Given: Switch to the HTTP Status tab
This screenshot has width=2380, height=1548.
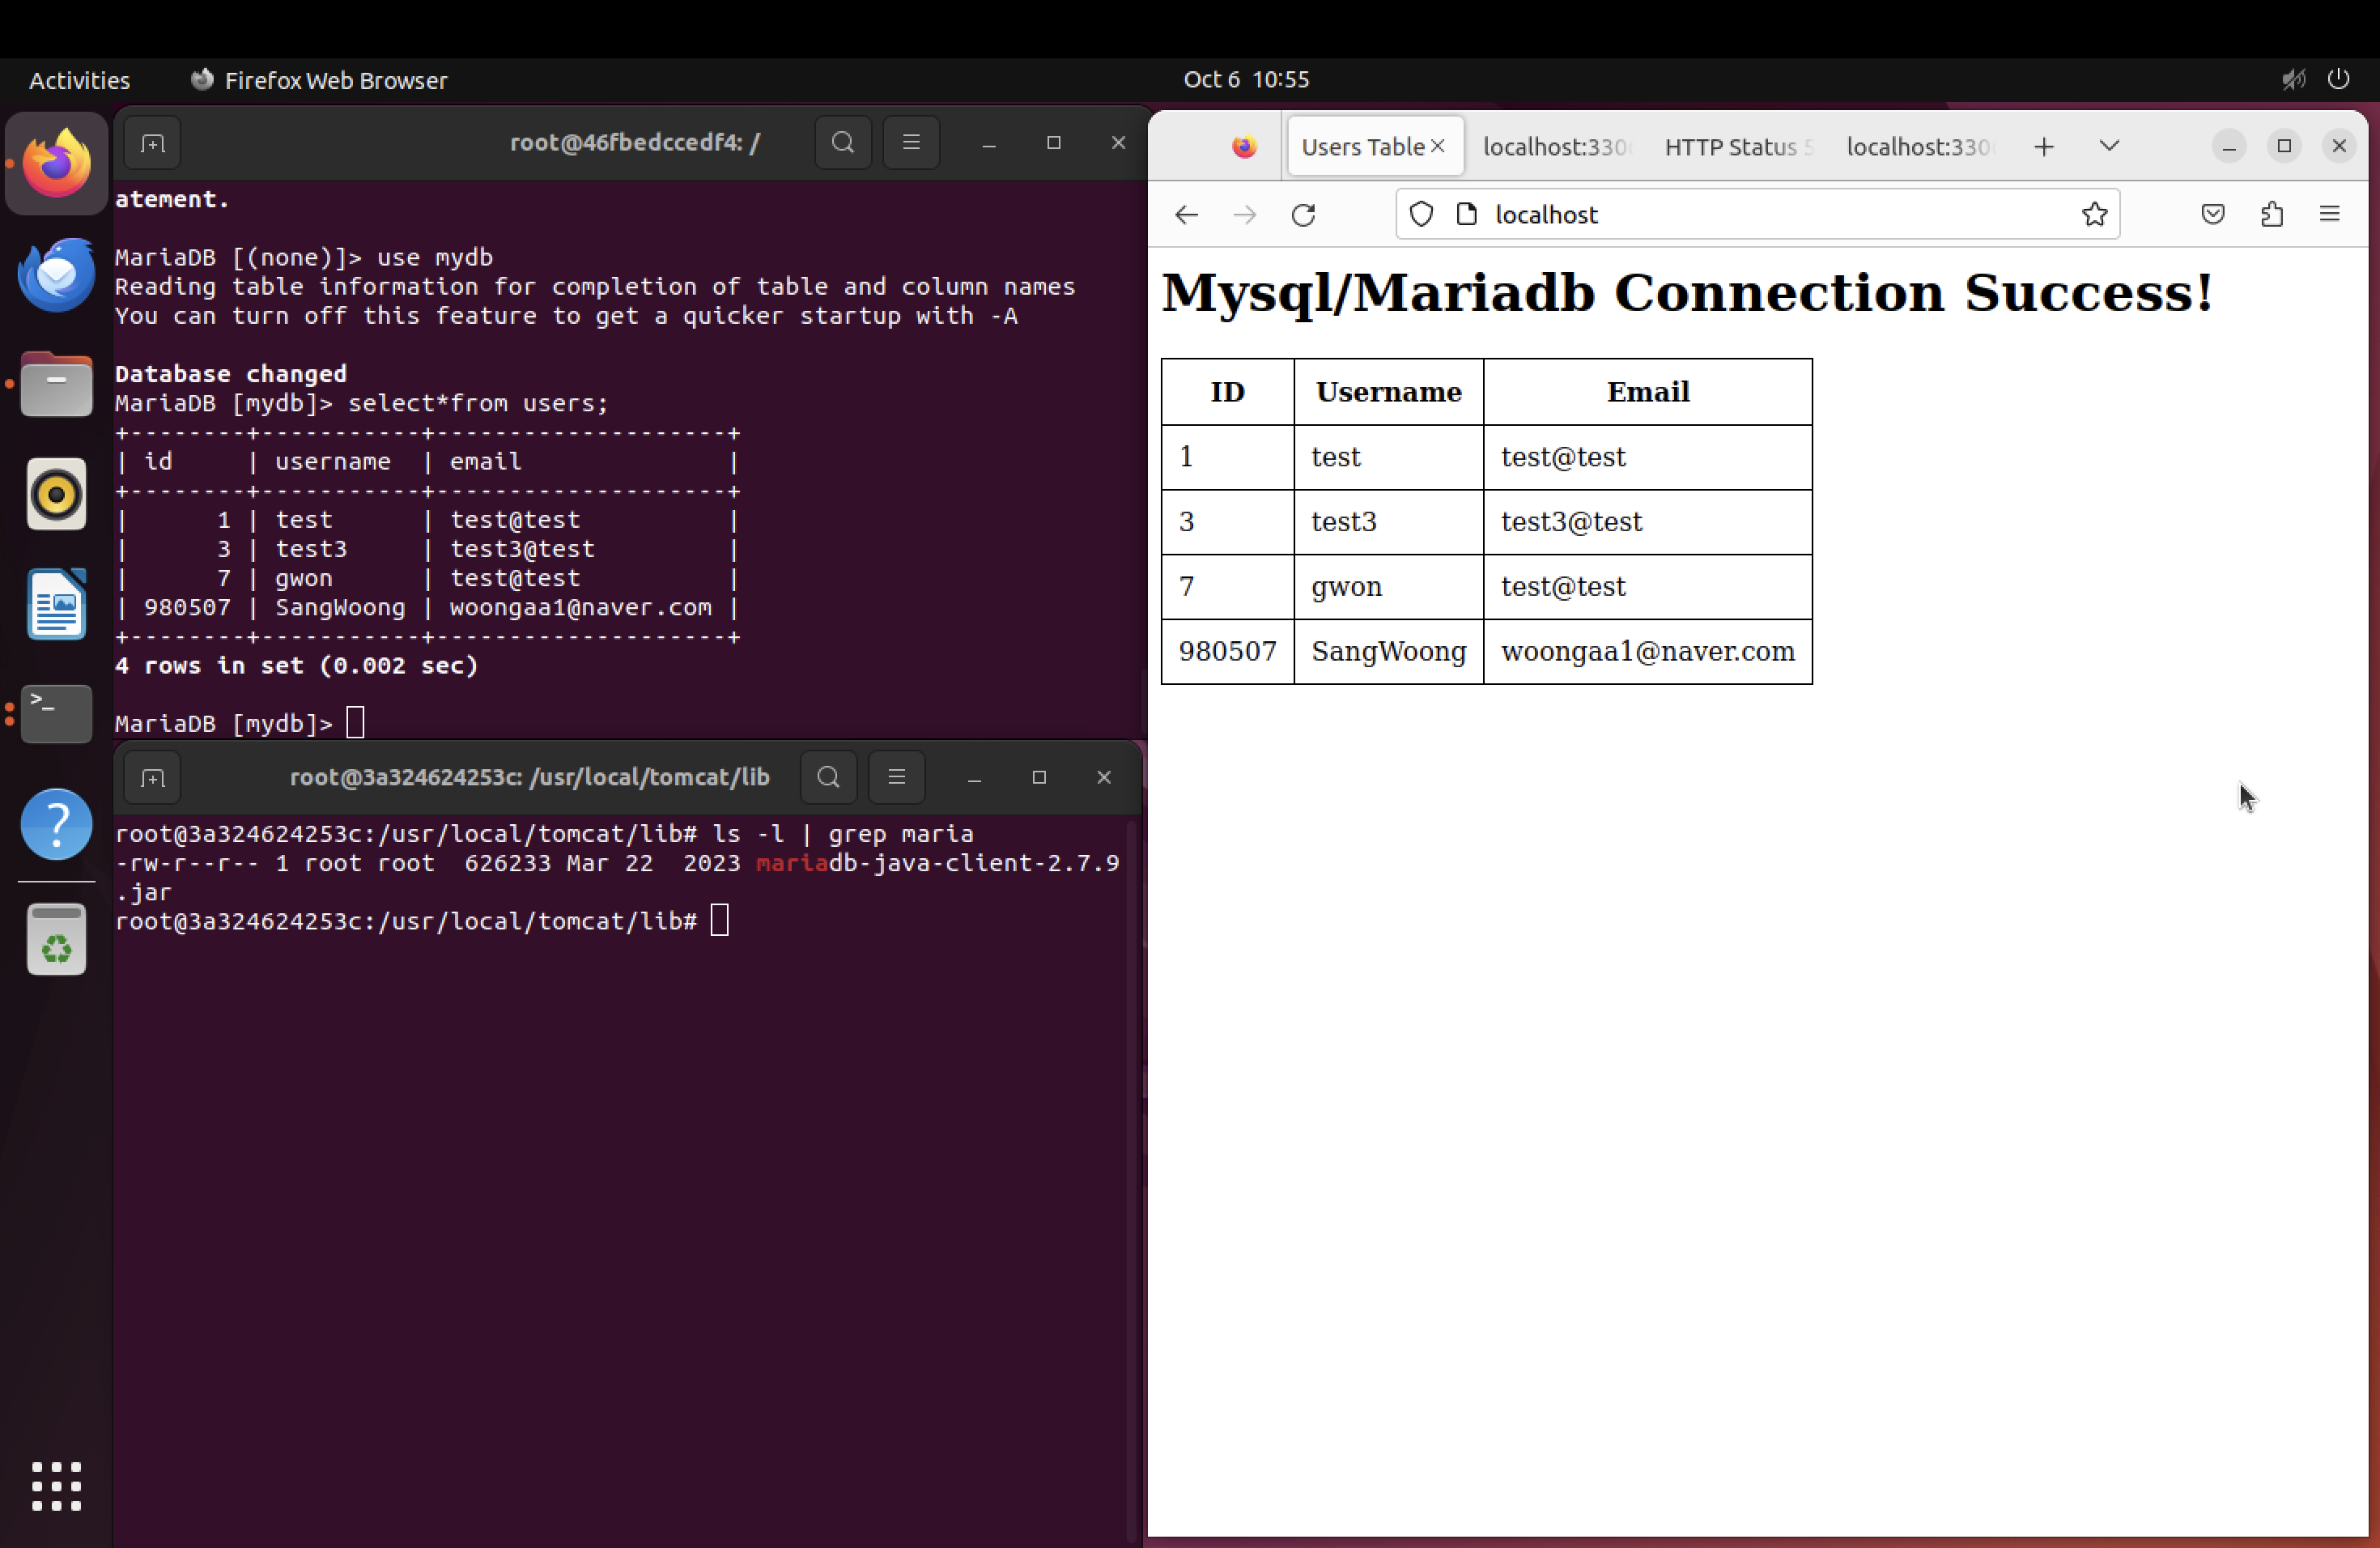Looking at the screenshot, I should [x=1736, y=147].
